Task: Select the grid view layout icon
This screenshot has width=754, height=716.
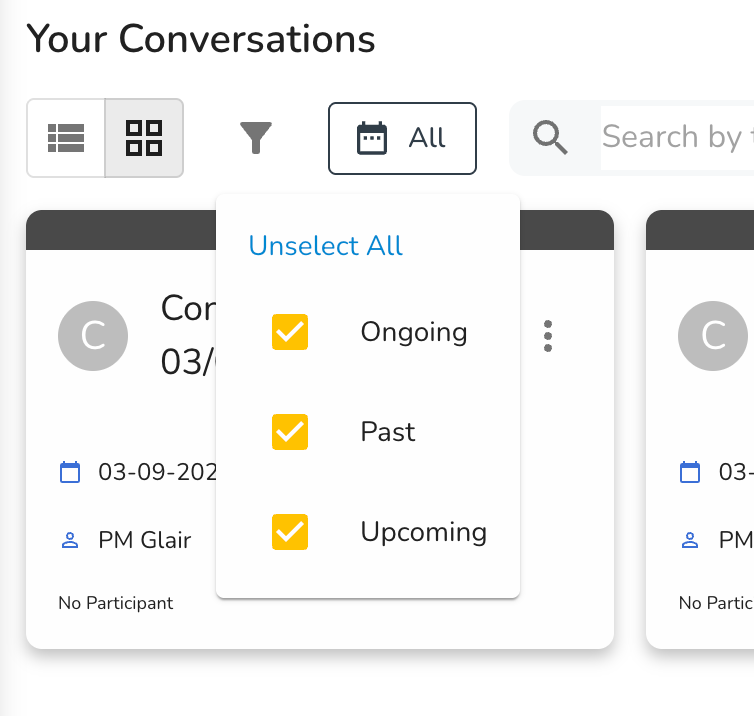Action: pyautogui.click(x=144, y=137)
